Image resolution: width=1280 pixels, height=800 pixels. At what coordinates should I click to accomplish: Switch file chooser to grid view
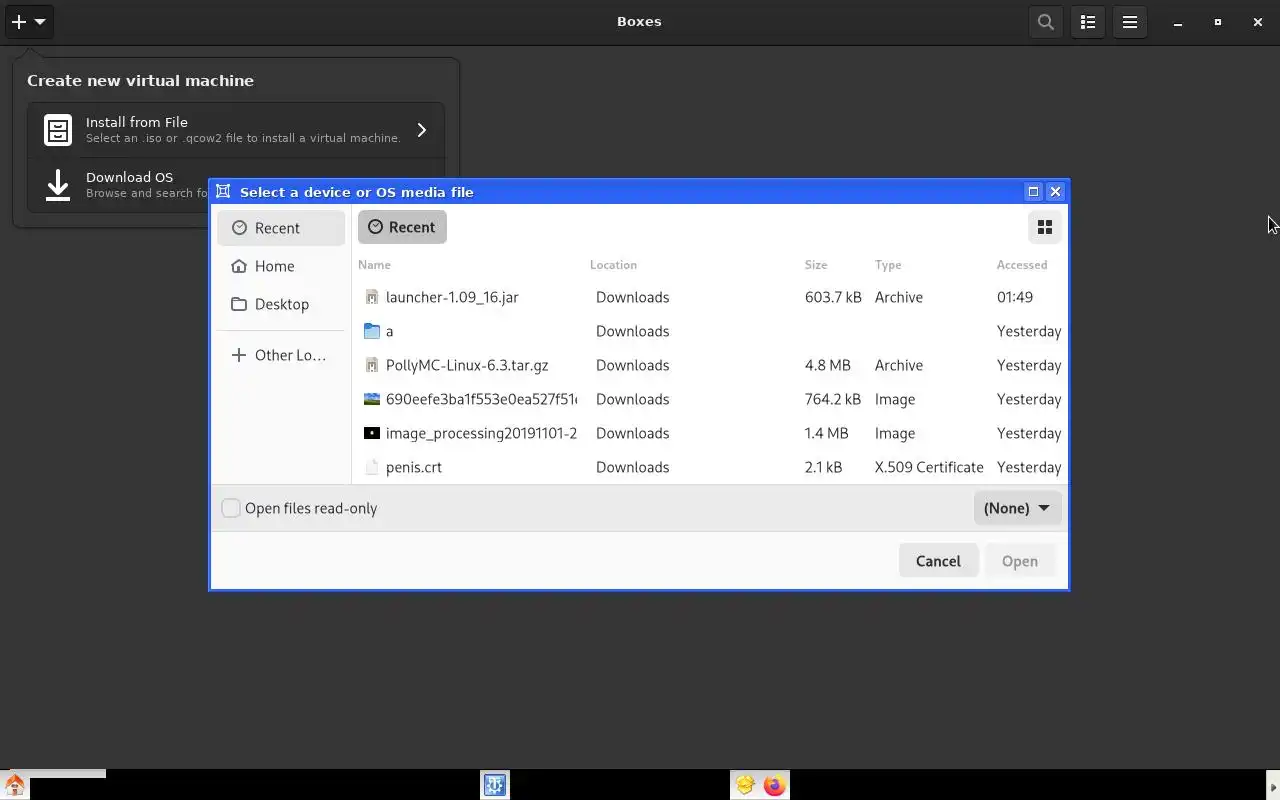(x=1045, y=227)
